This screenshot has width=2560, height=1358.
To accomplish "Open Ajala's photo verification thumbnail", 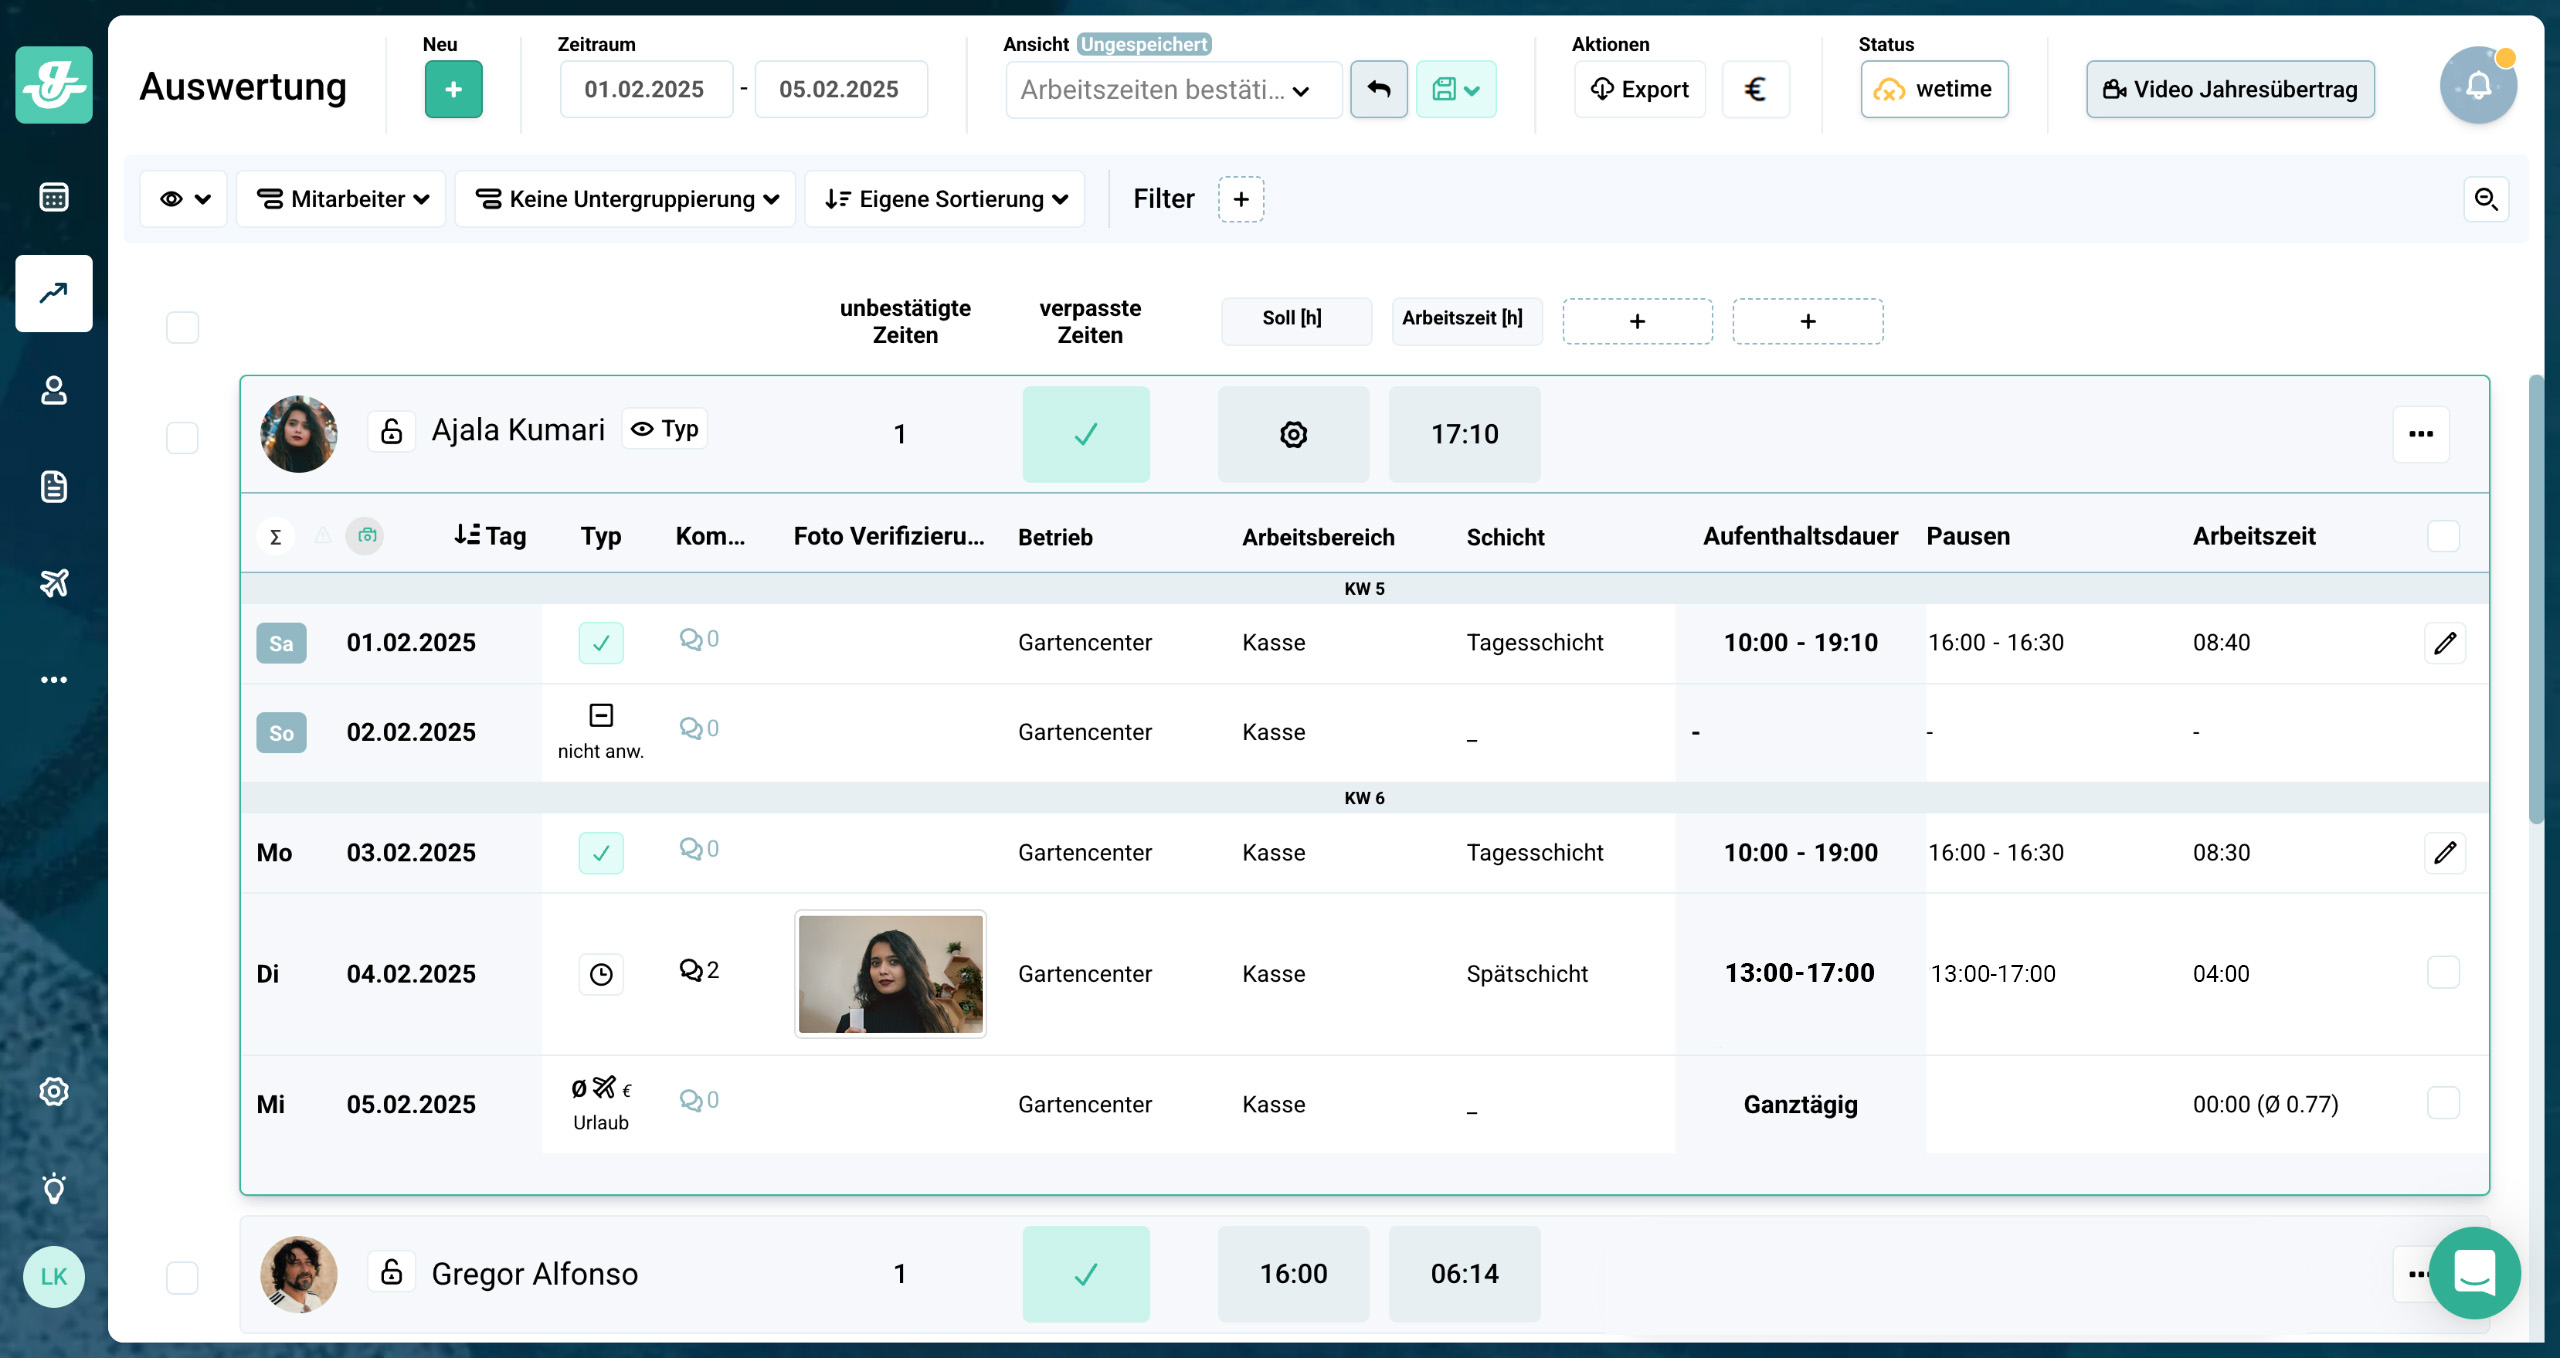I will click(x=890, y=973).
